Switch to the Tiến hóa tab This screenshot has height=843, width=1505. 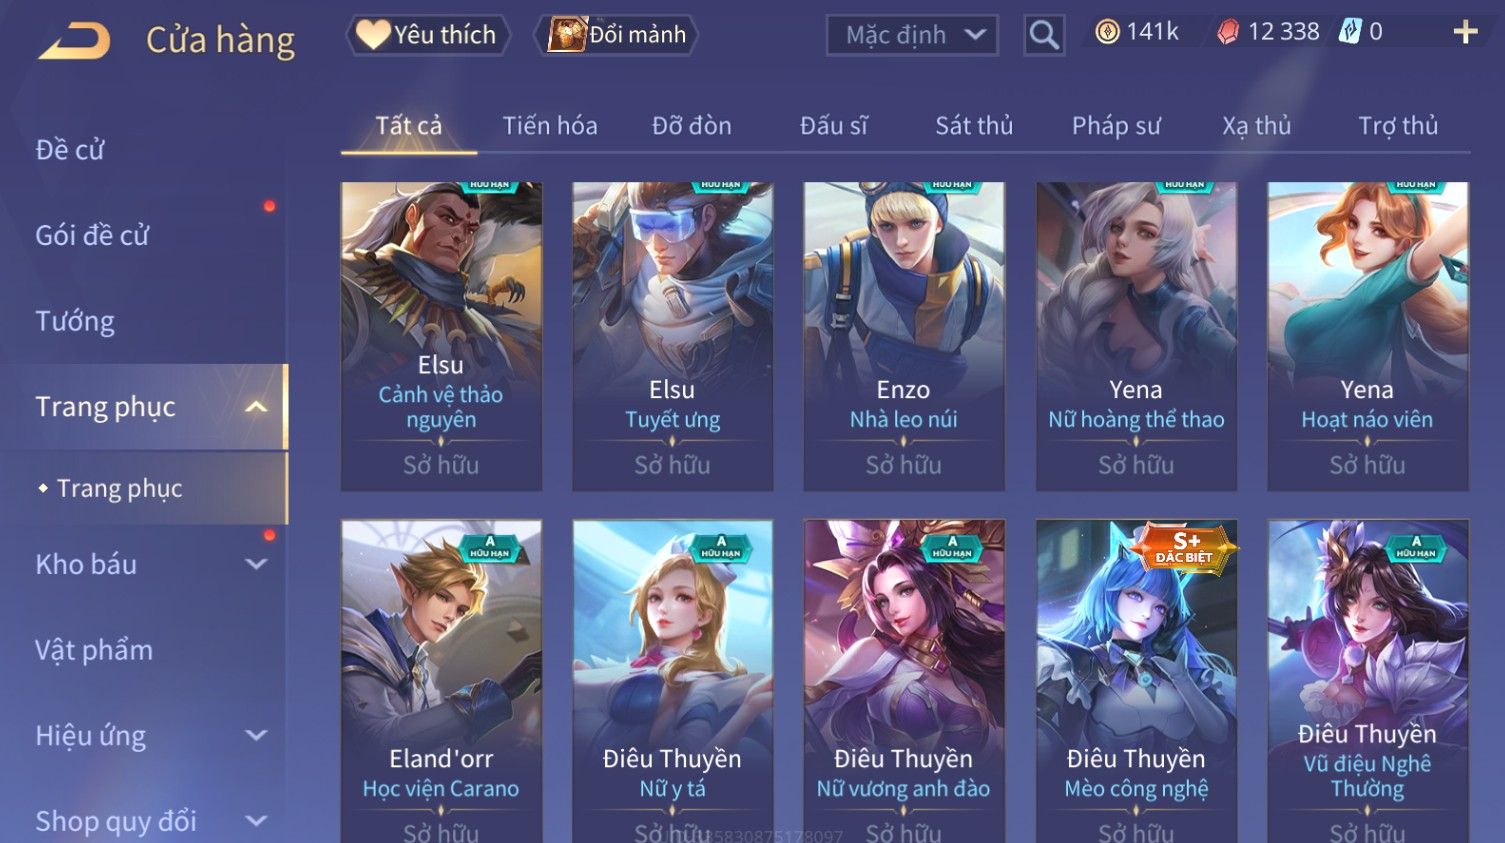click(x=550, y=126)
